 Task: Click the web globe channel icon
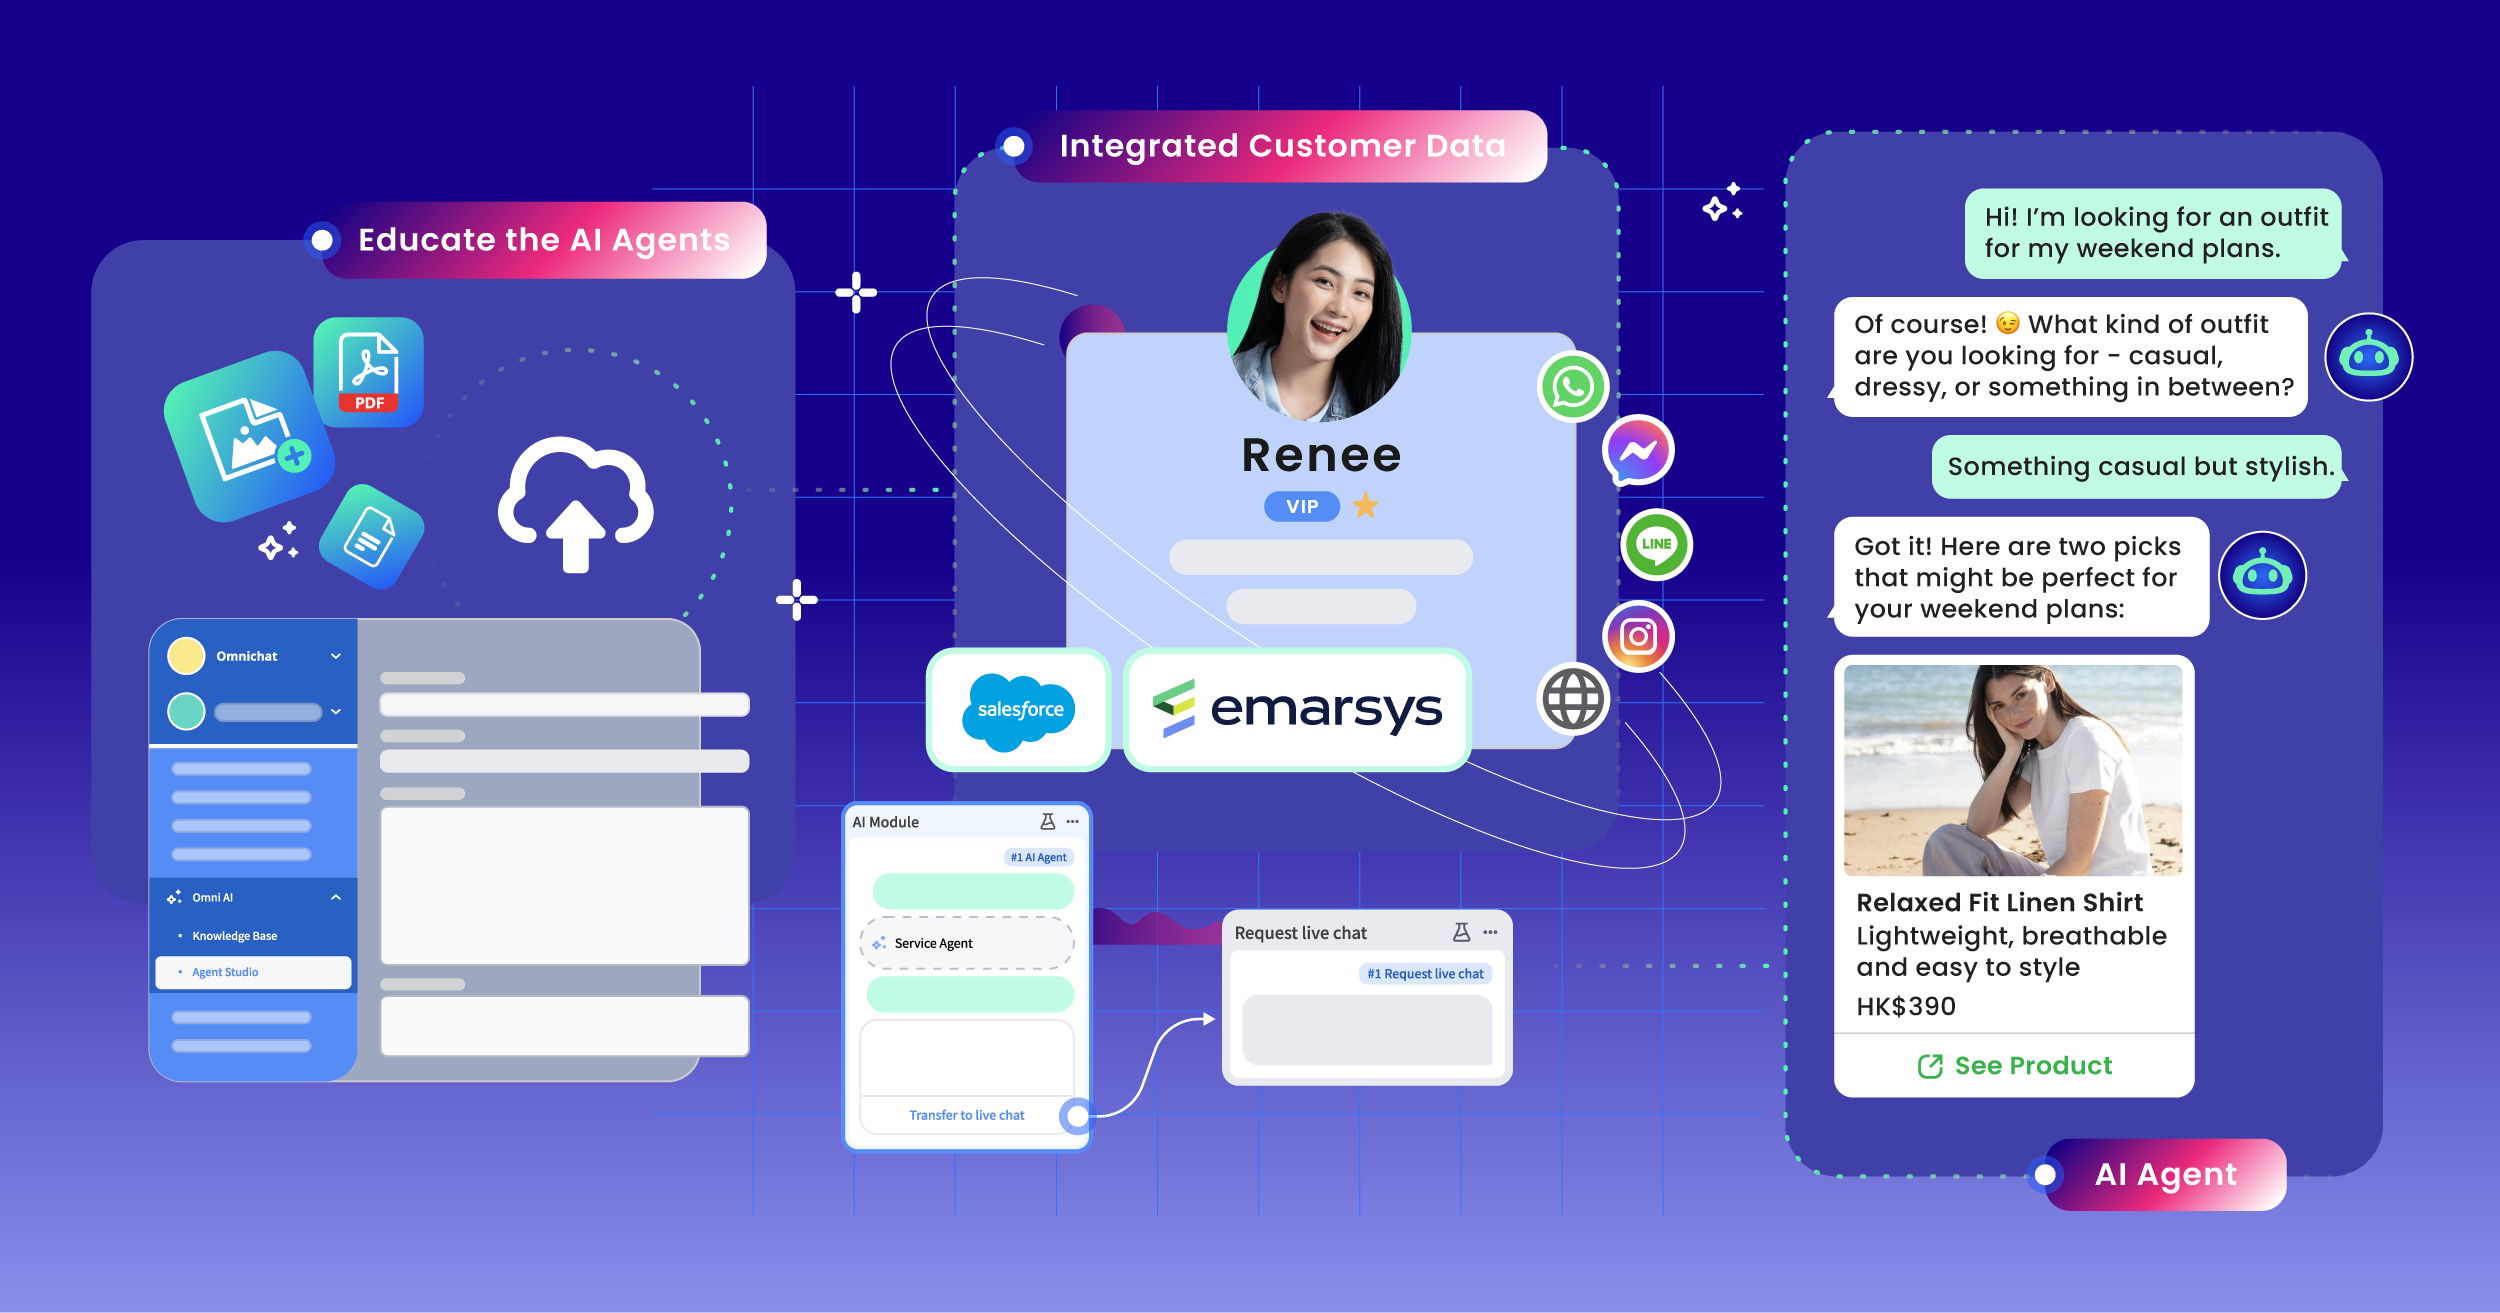tap(1572, 698)
